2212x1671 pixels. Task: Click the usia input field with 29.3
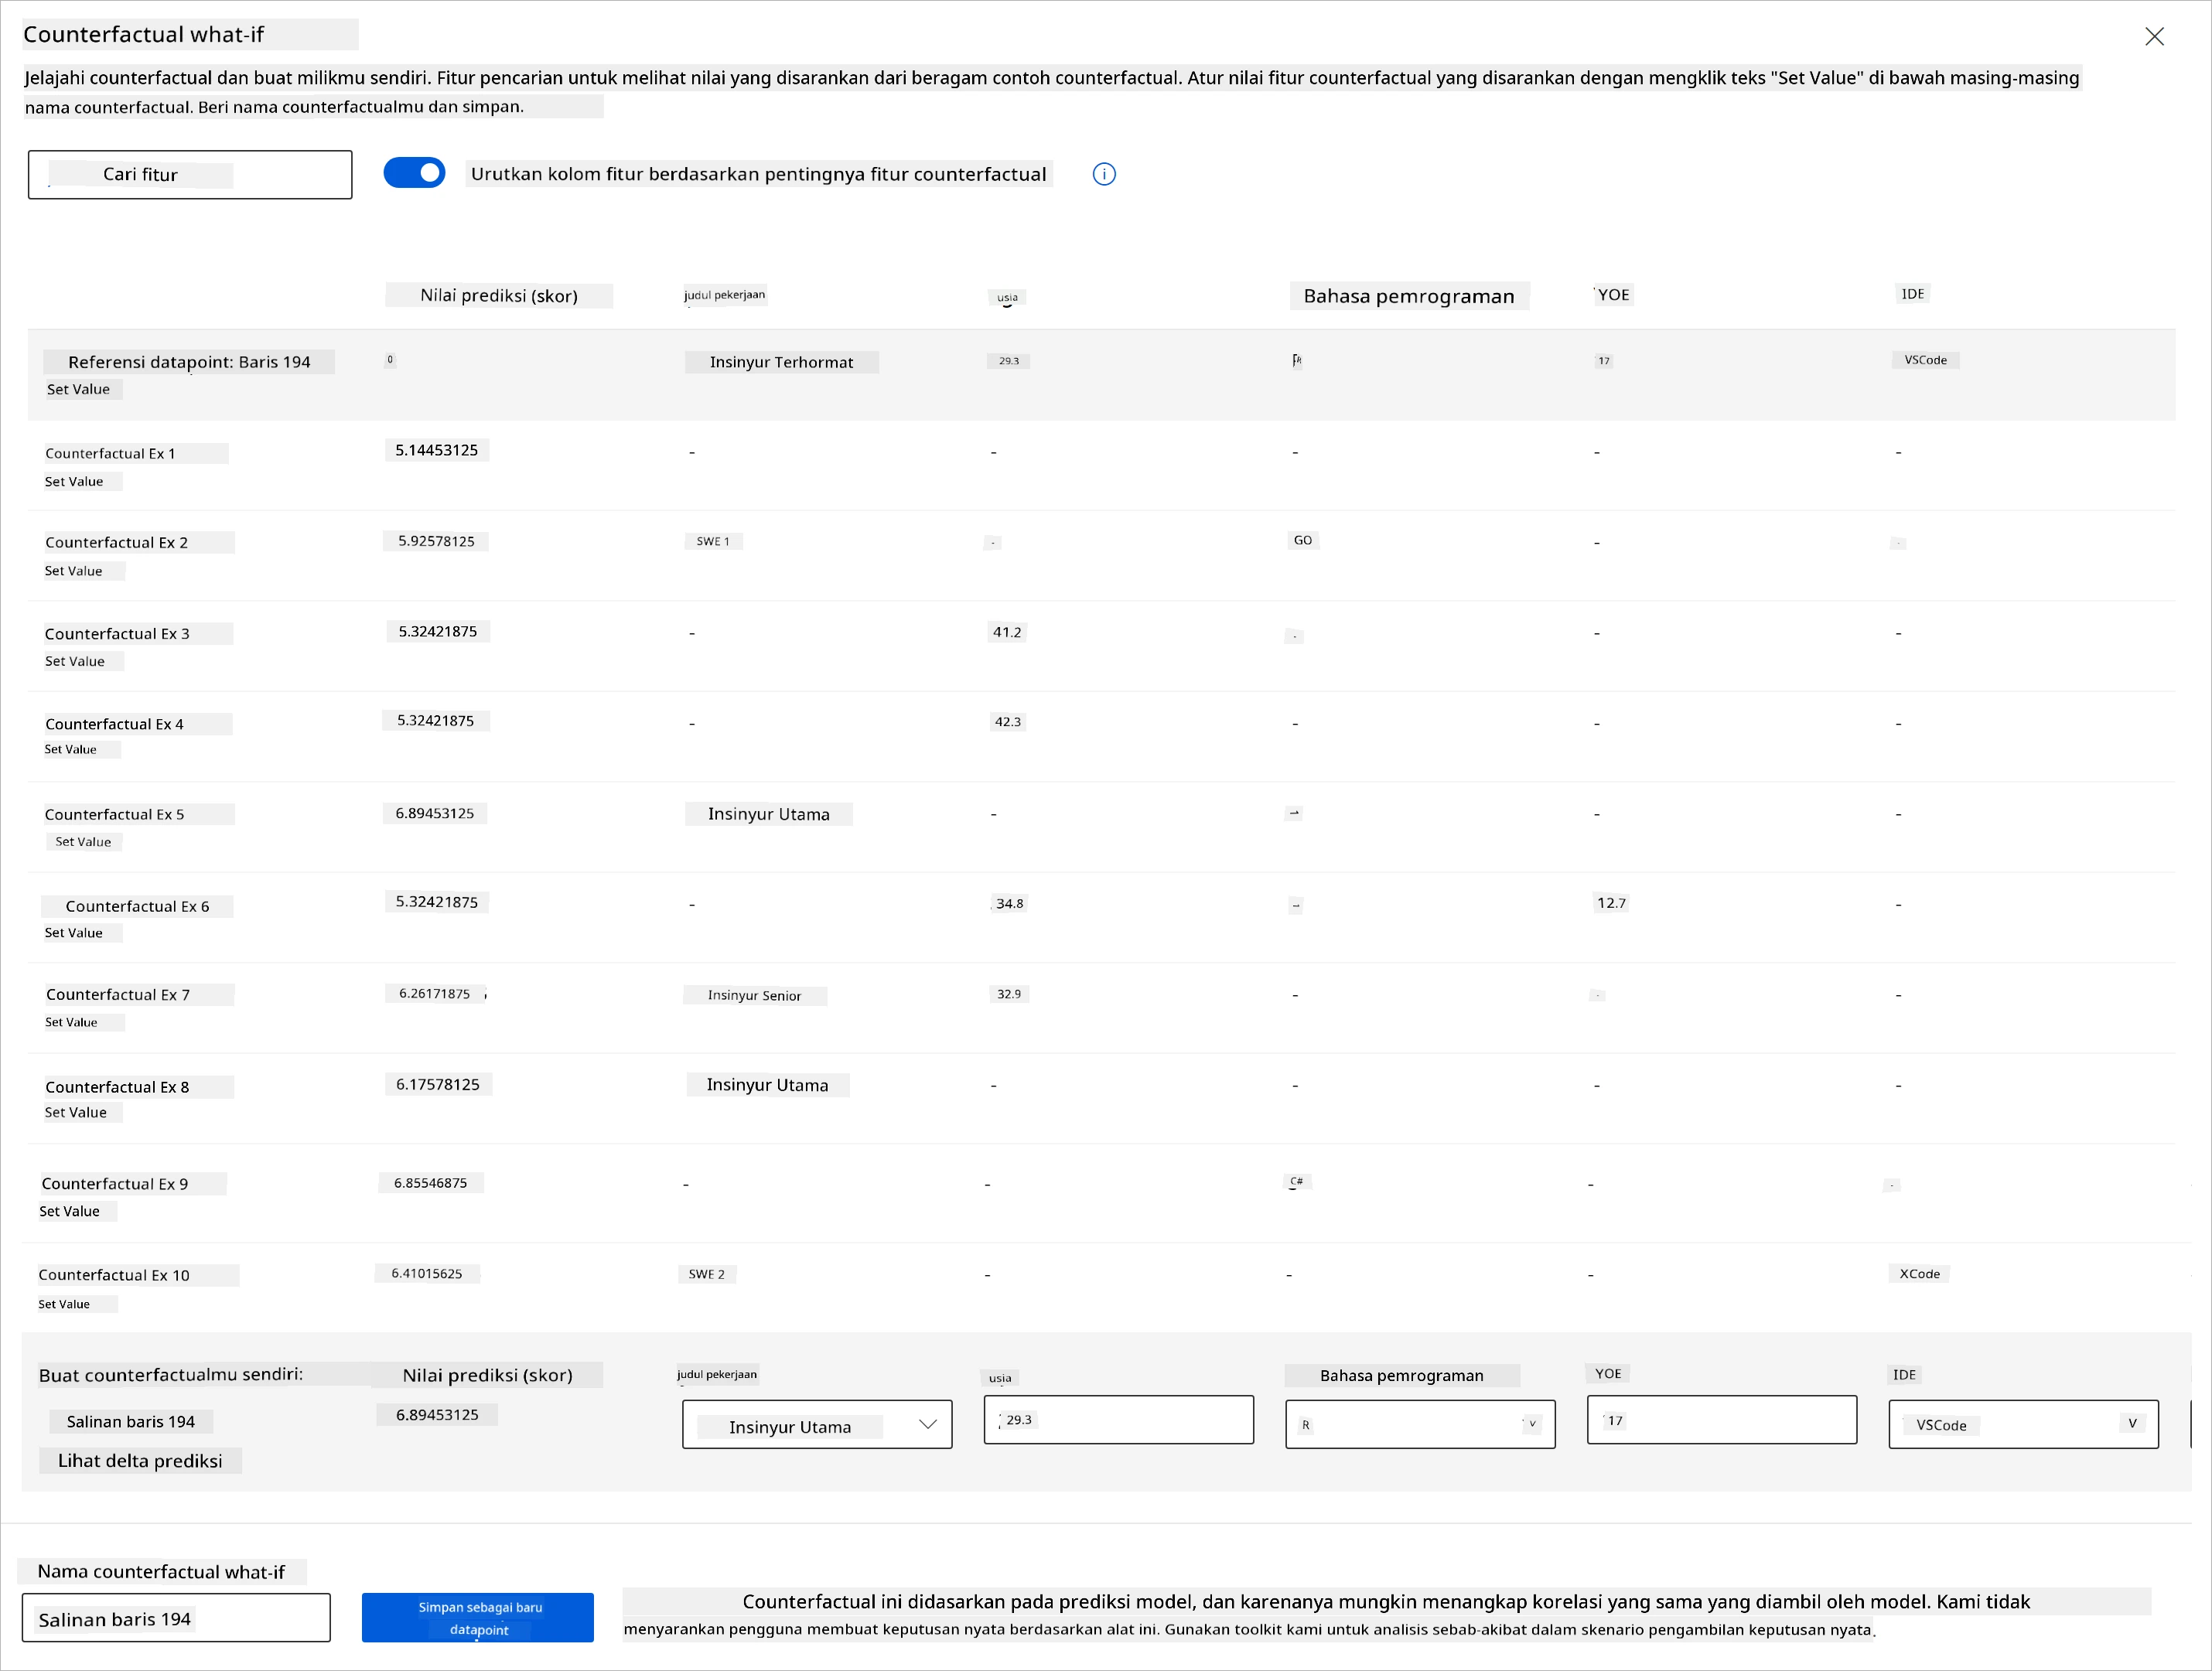click(1118, 1420)
